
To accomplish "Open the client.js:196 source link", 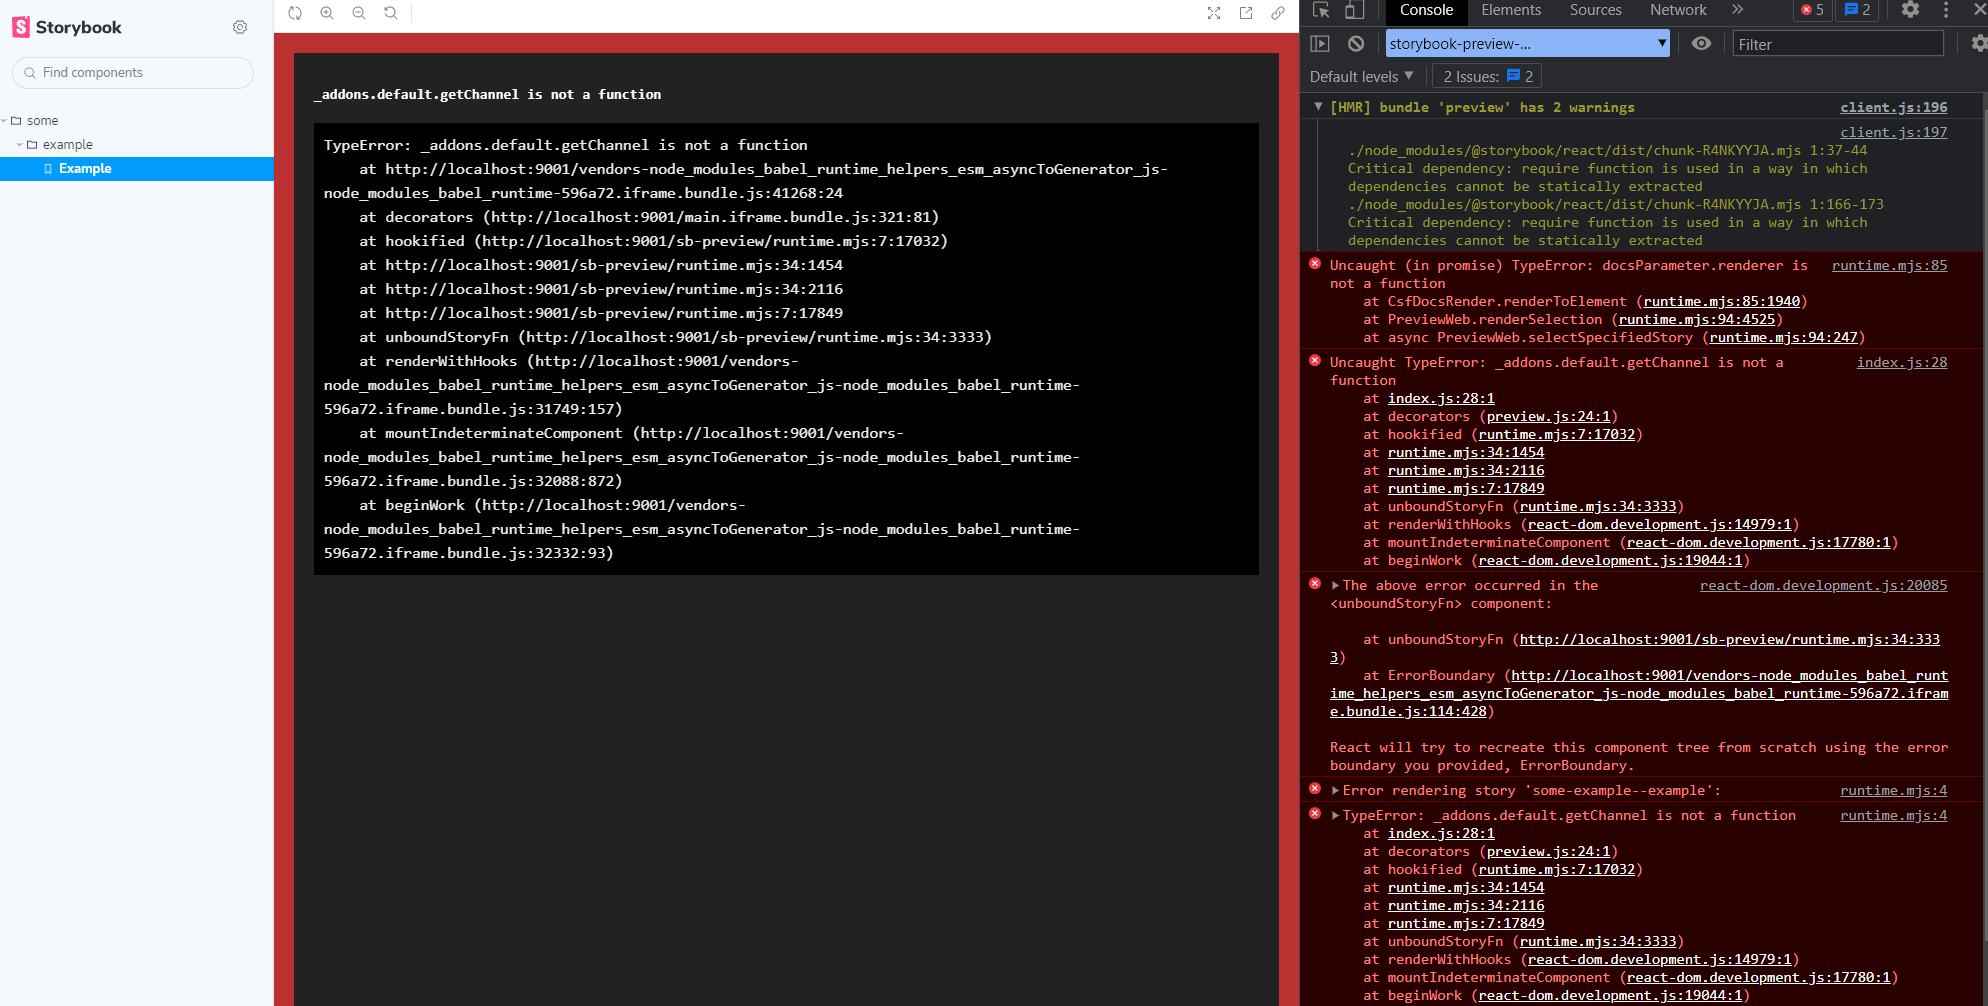I will (x=1893, y=107).
